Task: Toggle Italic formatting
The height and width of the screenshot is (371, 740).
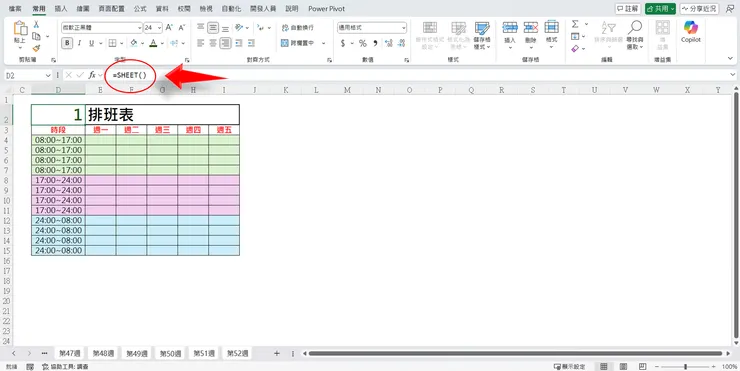Action: 79,43
